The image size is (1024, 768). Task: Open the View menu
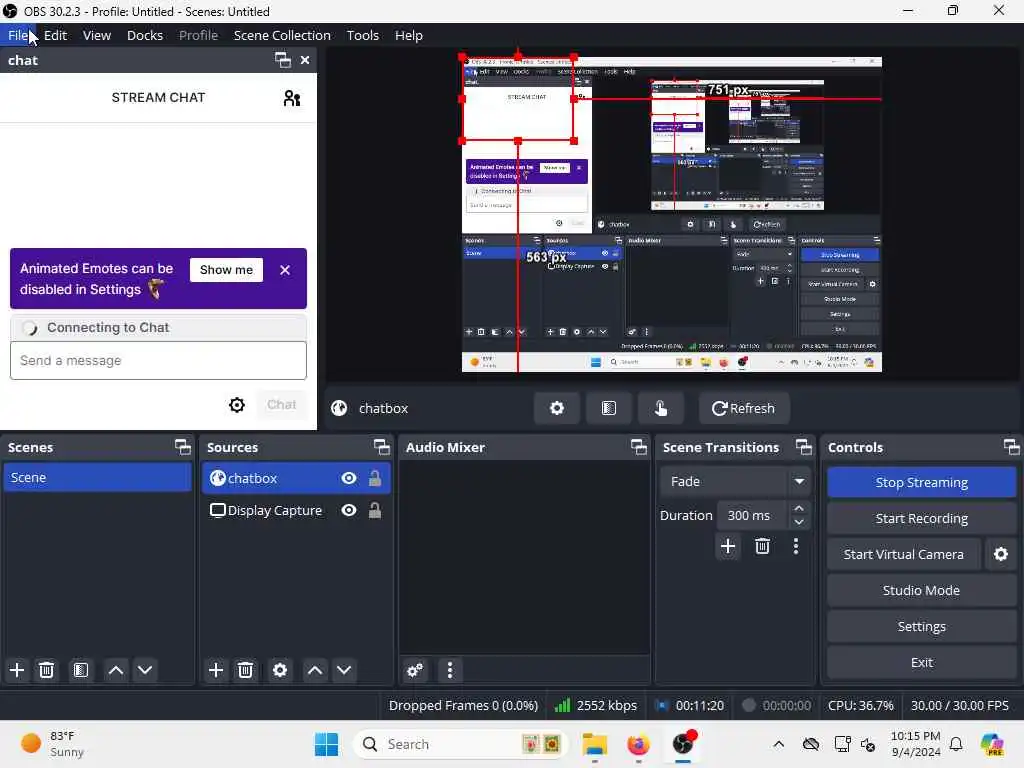click(x=97, y=35)
